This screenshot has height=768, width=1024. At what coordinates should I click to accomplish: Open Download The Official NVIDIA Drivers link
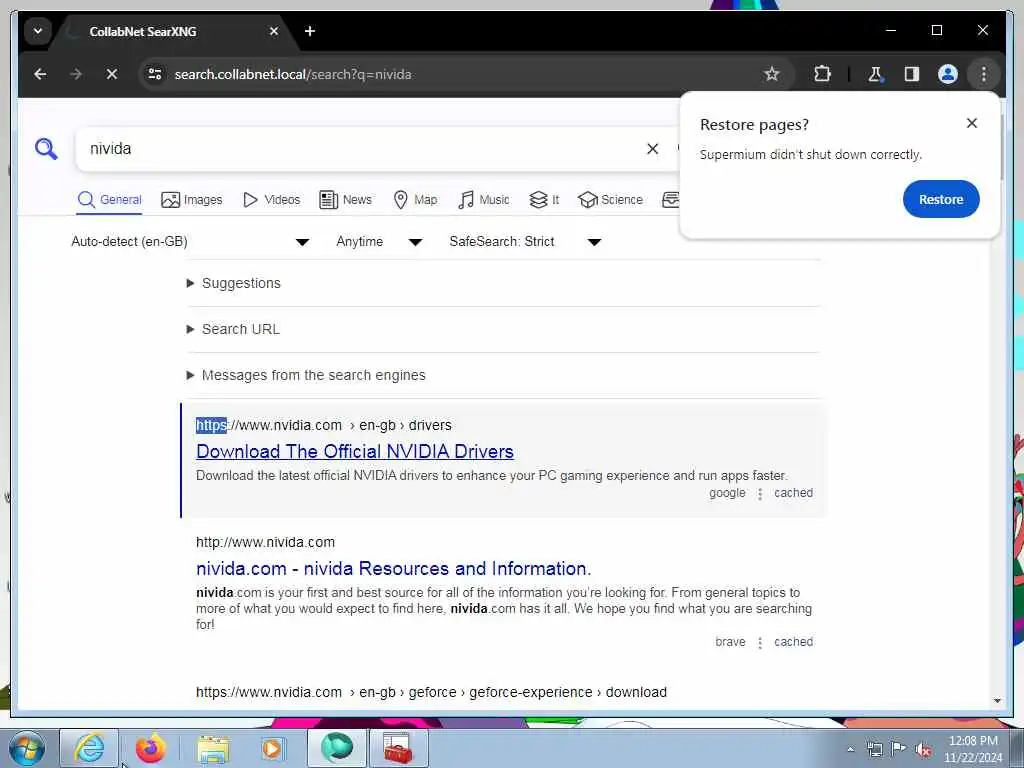point(355,452)
